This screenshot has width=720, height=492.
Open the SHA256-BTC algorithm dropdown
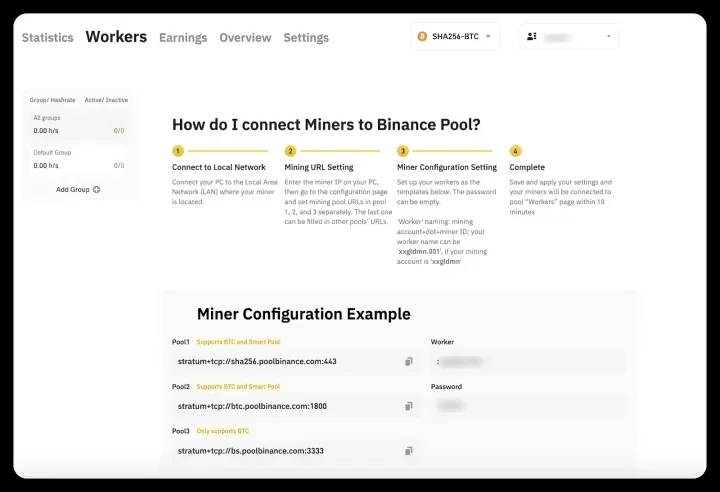pos(455,36)
